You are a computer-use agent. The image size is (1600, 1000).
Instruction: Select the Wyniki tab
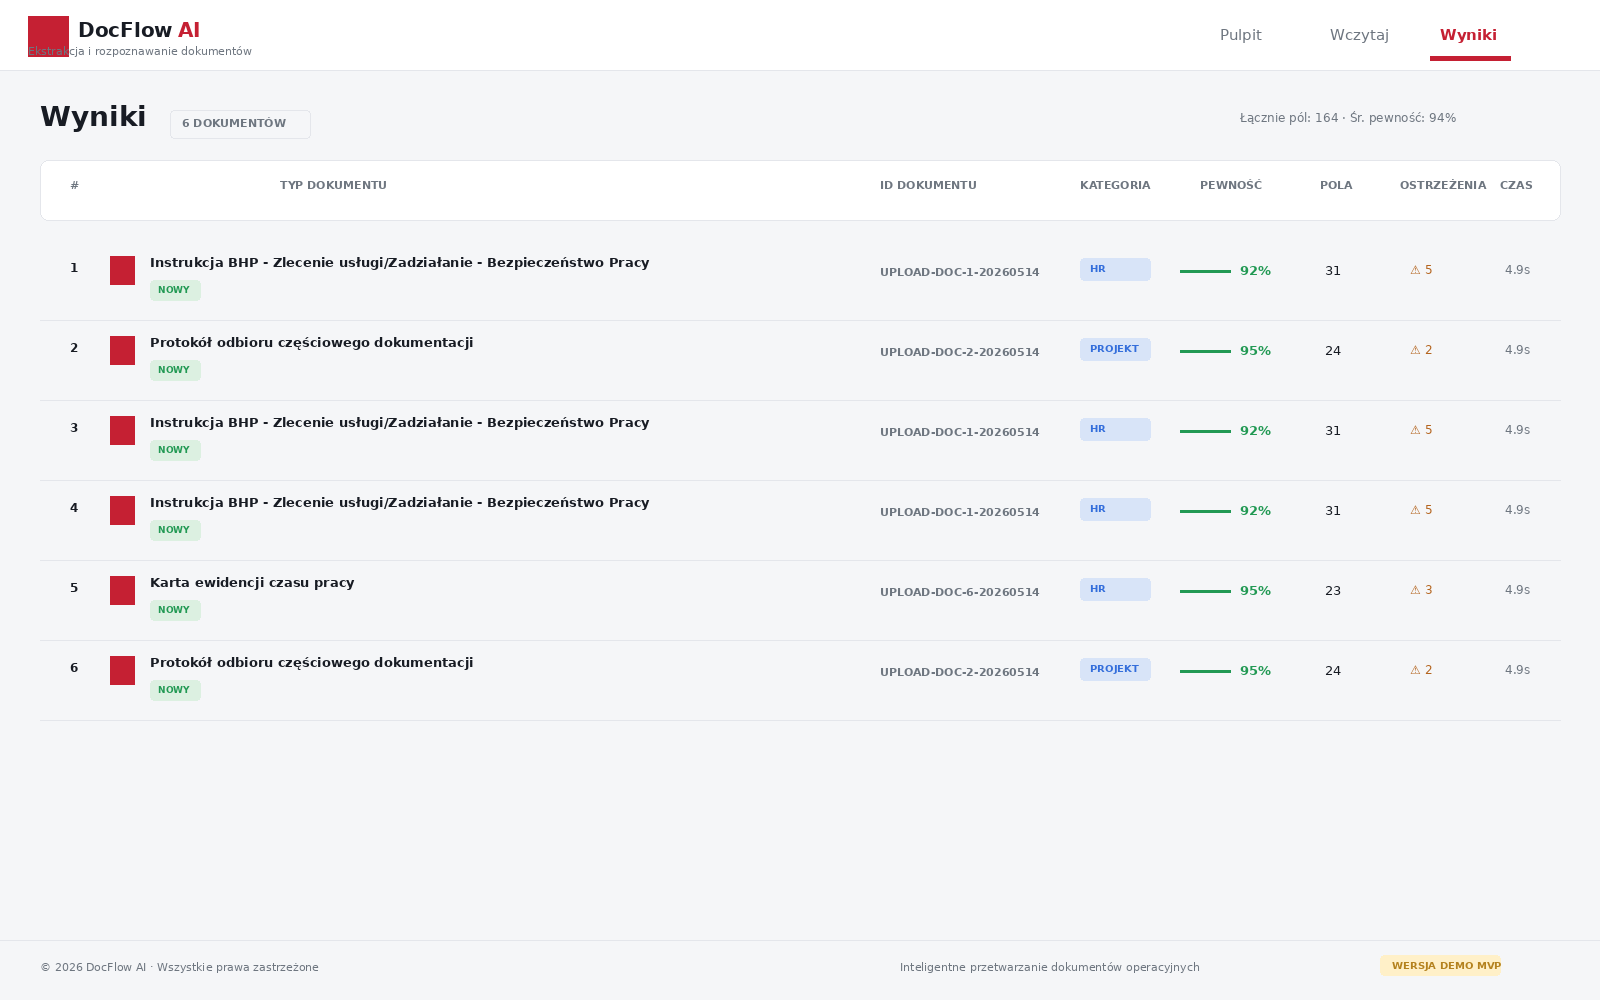(1468, 35)
